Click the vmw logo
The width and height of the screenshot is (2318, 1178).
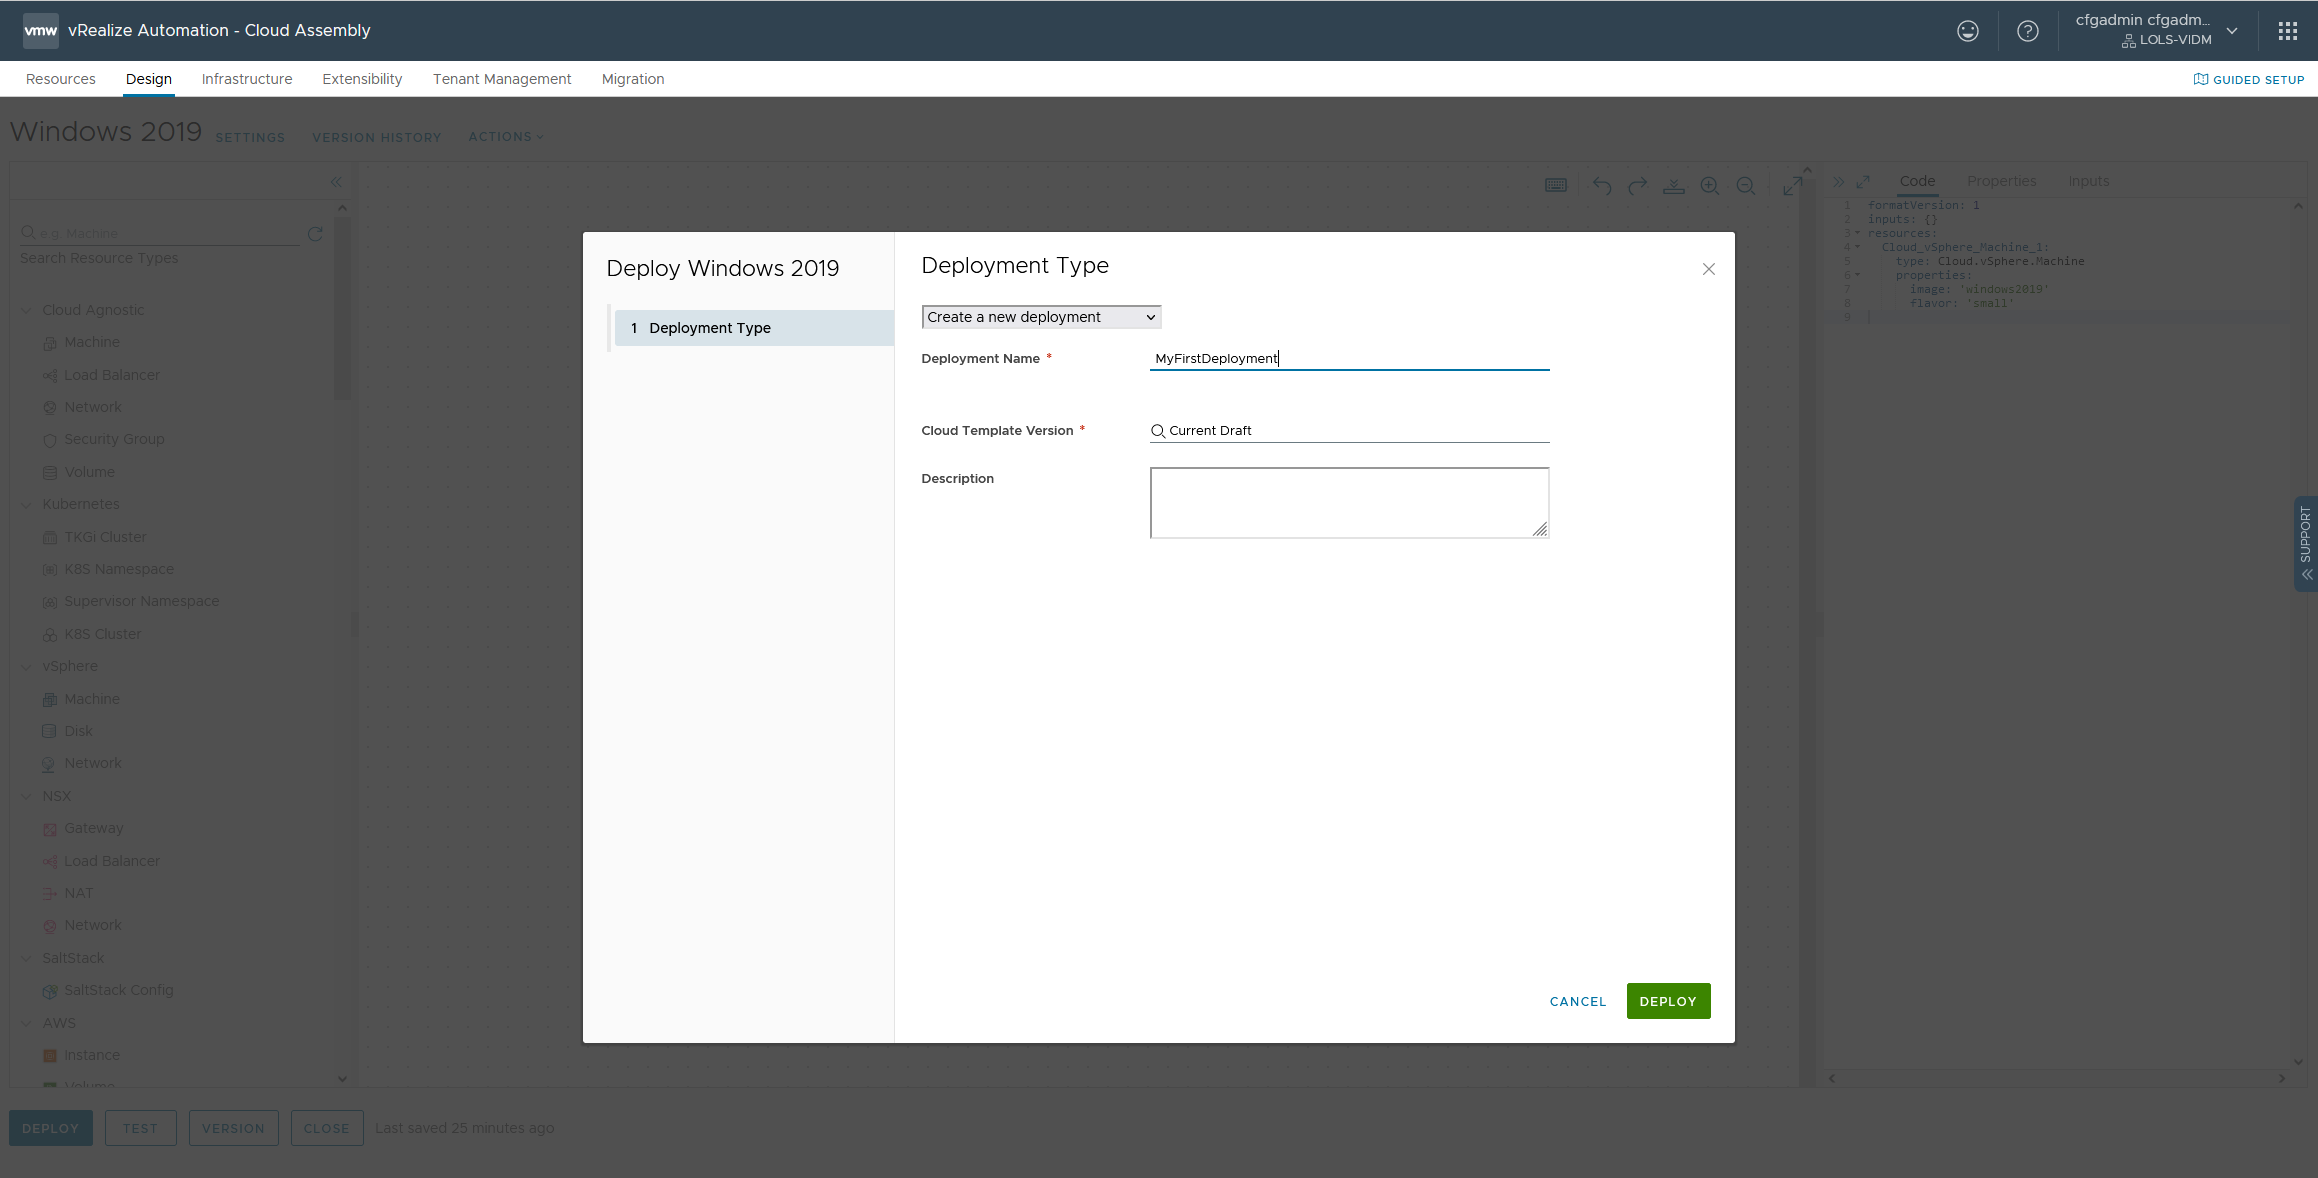[40, 31]
